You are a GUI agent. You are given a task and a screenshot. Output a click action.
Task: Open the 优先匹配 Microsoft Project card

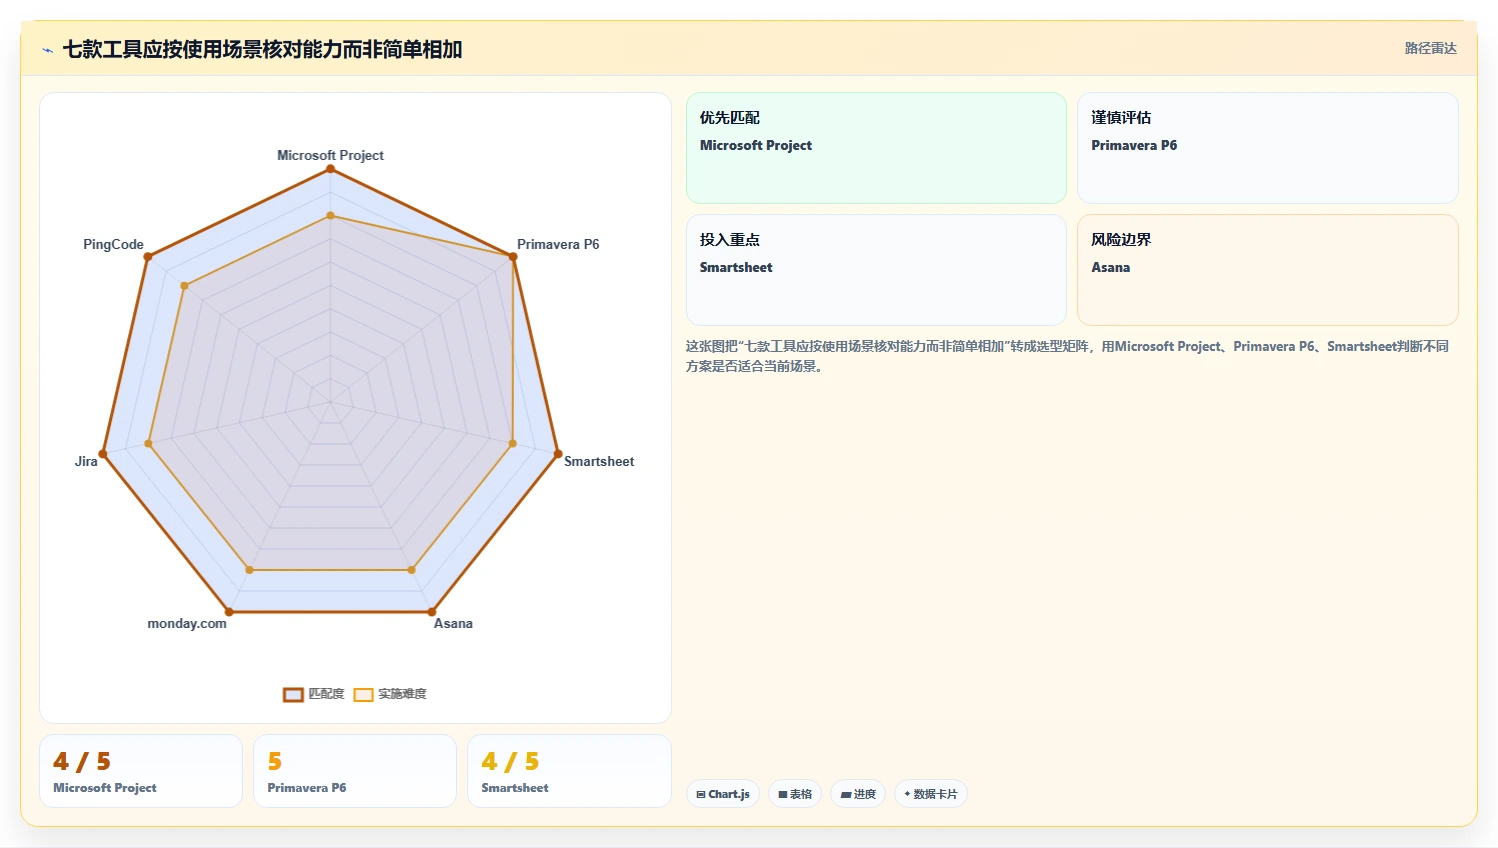click(876, 148)
